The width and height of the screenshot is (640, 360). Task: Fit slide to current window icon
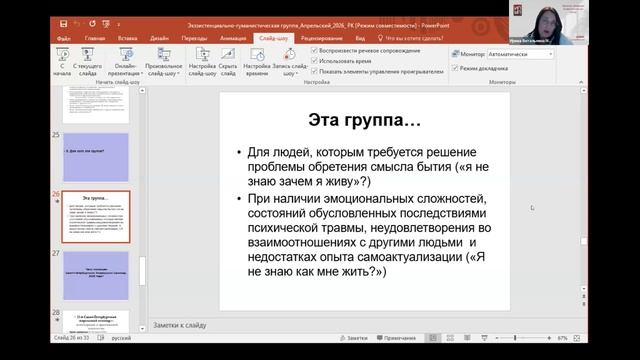577,338
